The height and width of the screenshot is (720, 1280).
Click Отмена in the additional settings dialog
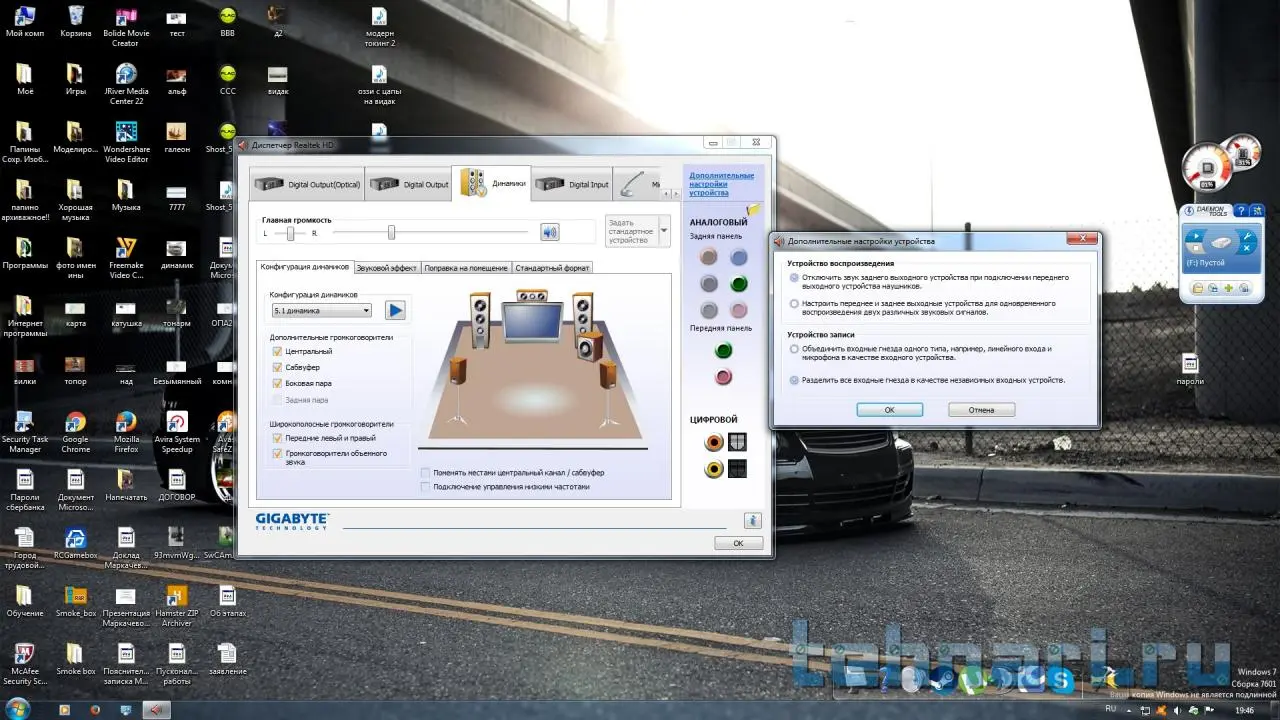(981, 410)
